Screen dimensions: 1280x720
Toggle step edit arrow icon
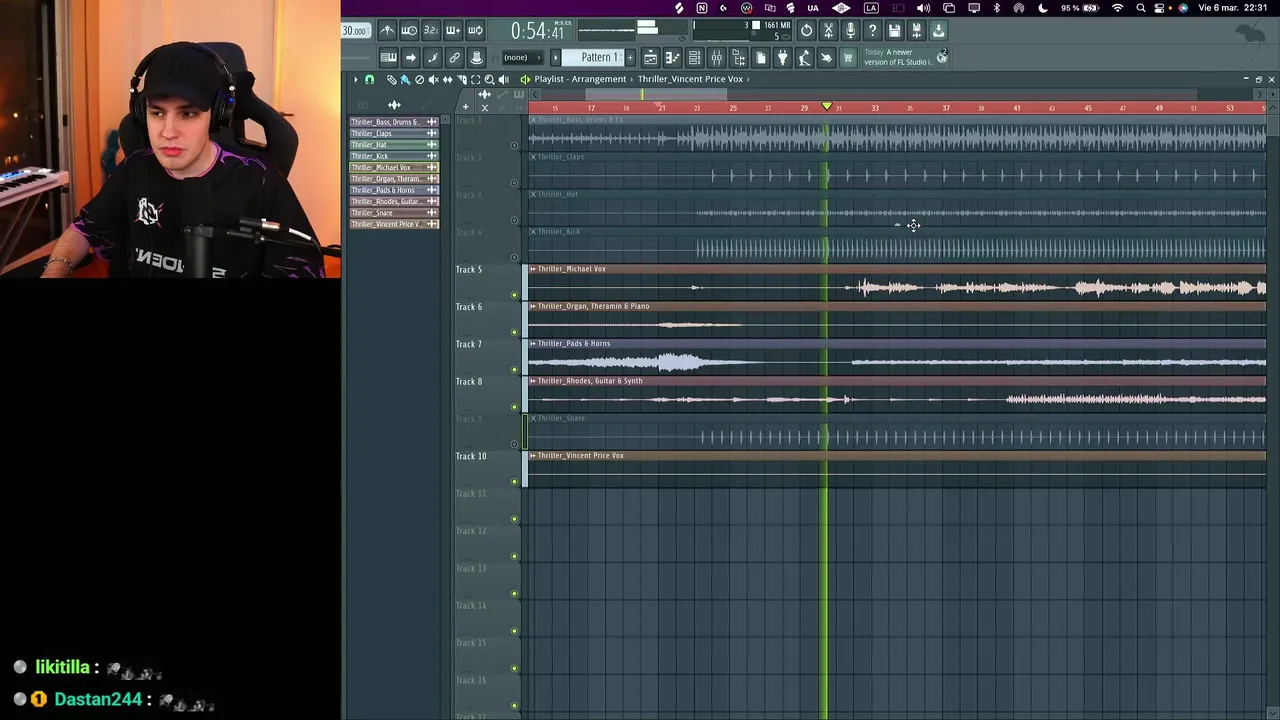coord(410,57)
